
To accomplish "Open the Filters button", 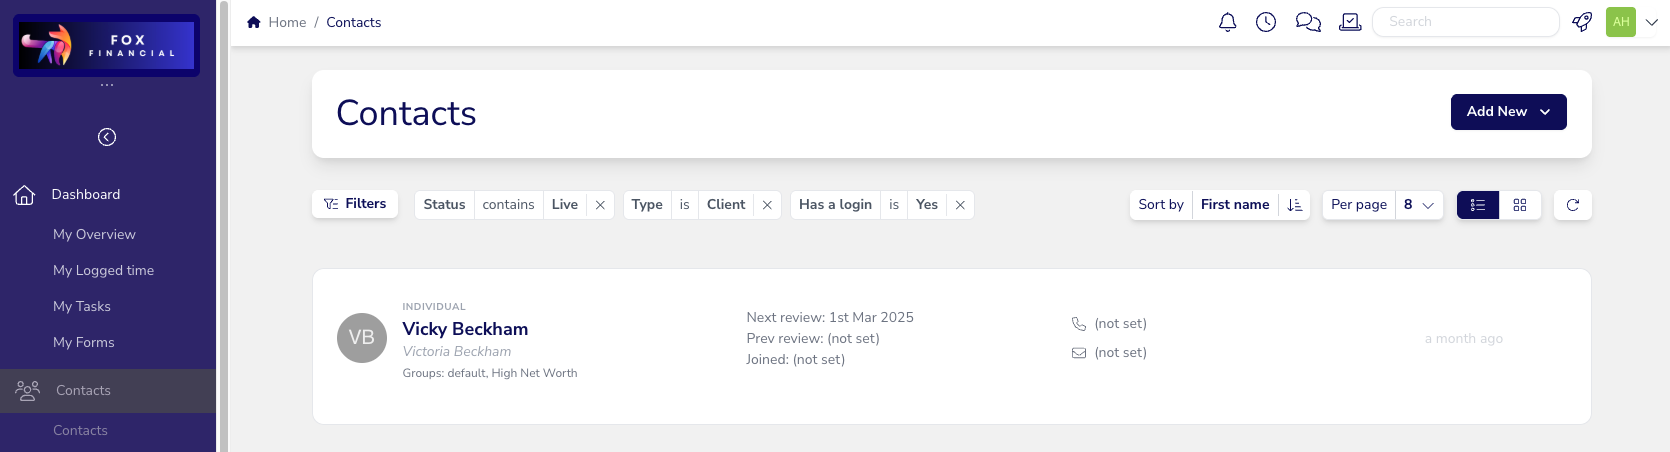I will coord(355,204).
